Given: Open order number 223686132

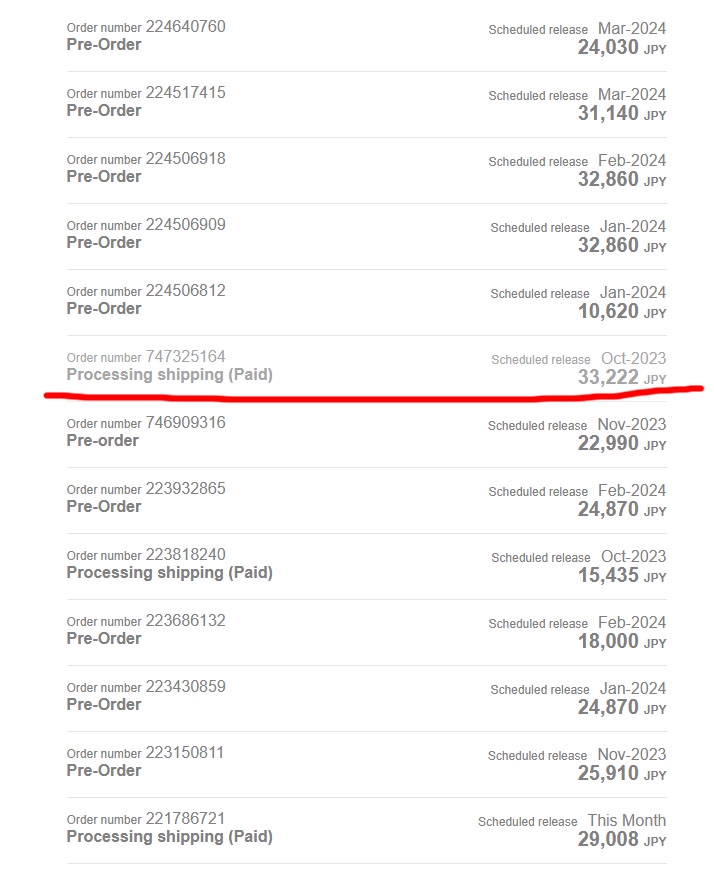Looking at the screenshot, I should click(x=186, y=620).
